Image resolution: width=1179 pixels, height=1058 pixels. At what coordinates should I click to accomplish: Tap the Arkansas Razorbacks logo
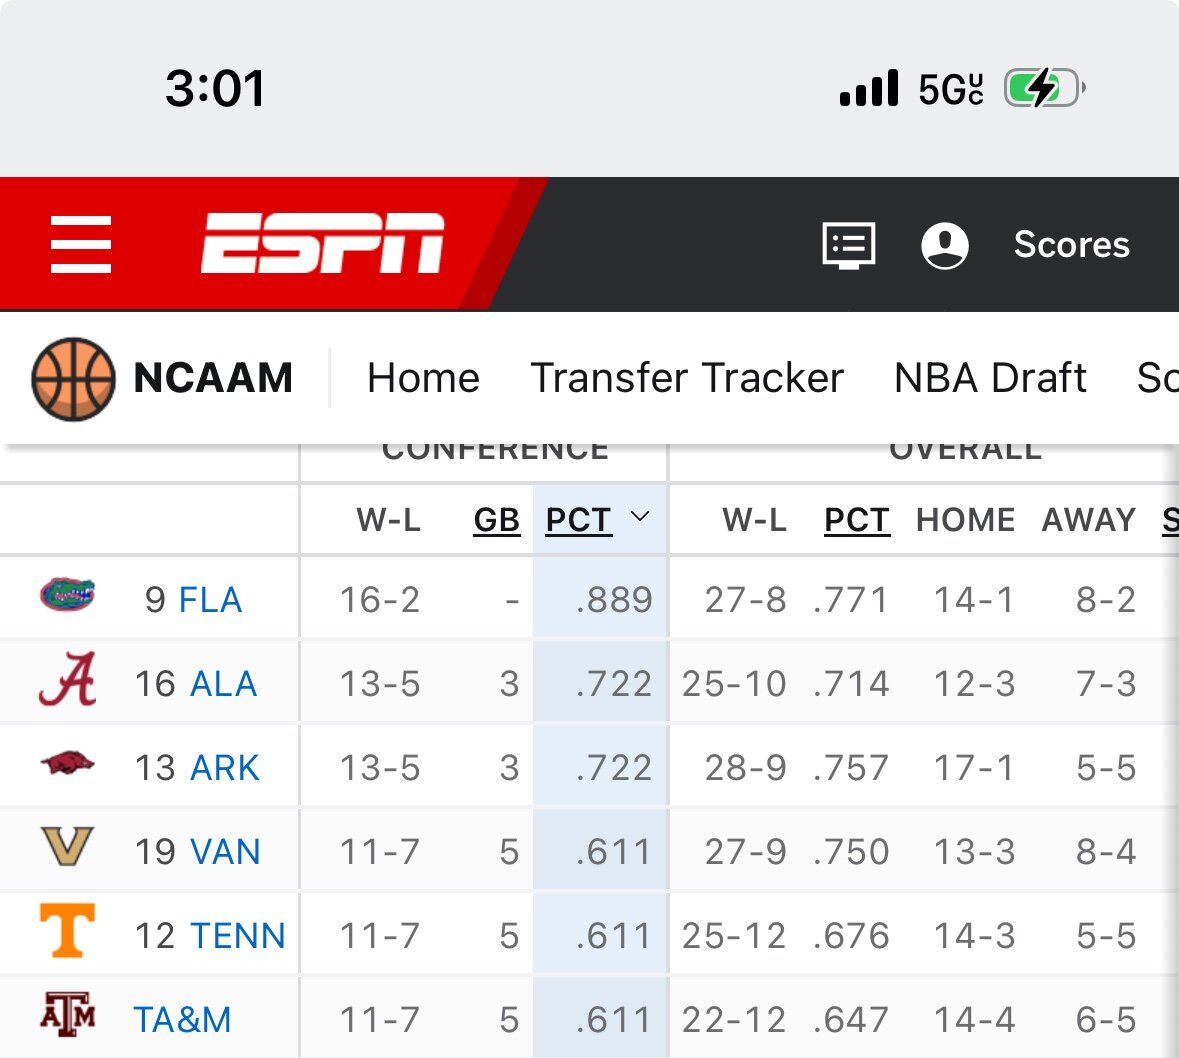67,764
